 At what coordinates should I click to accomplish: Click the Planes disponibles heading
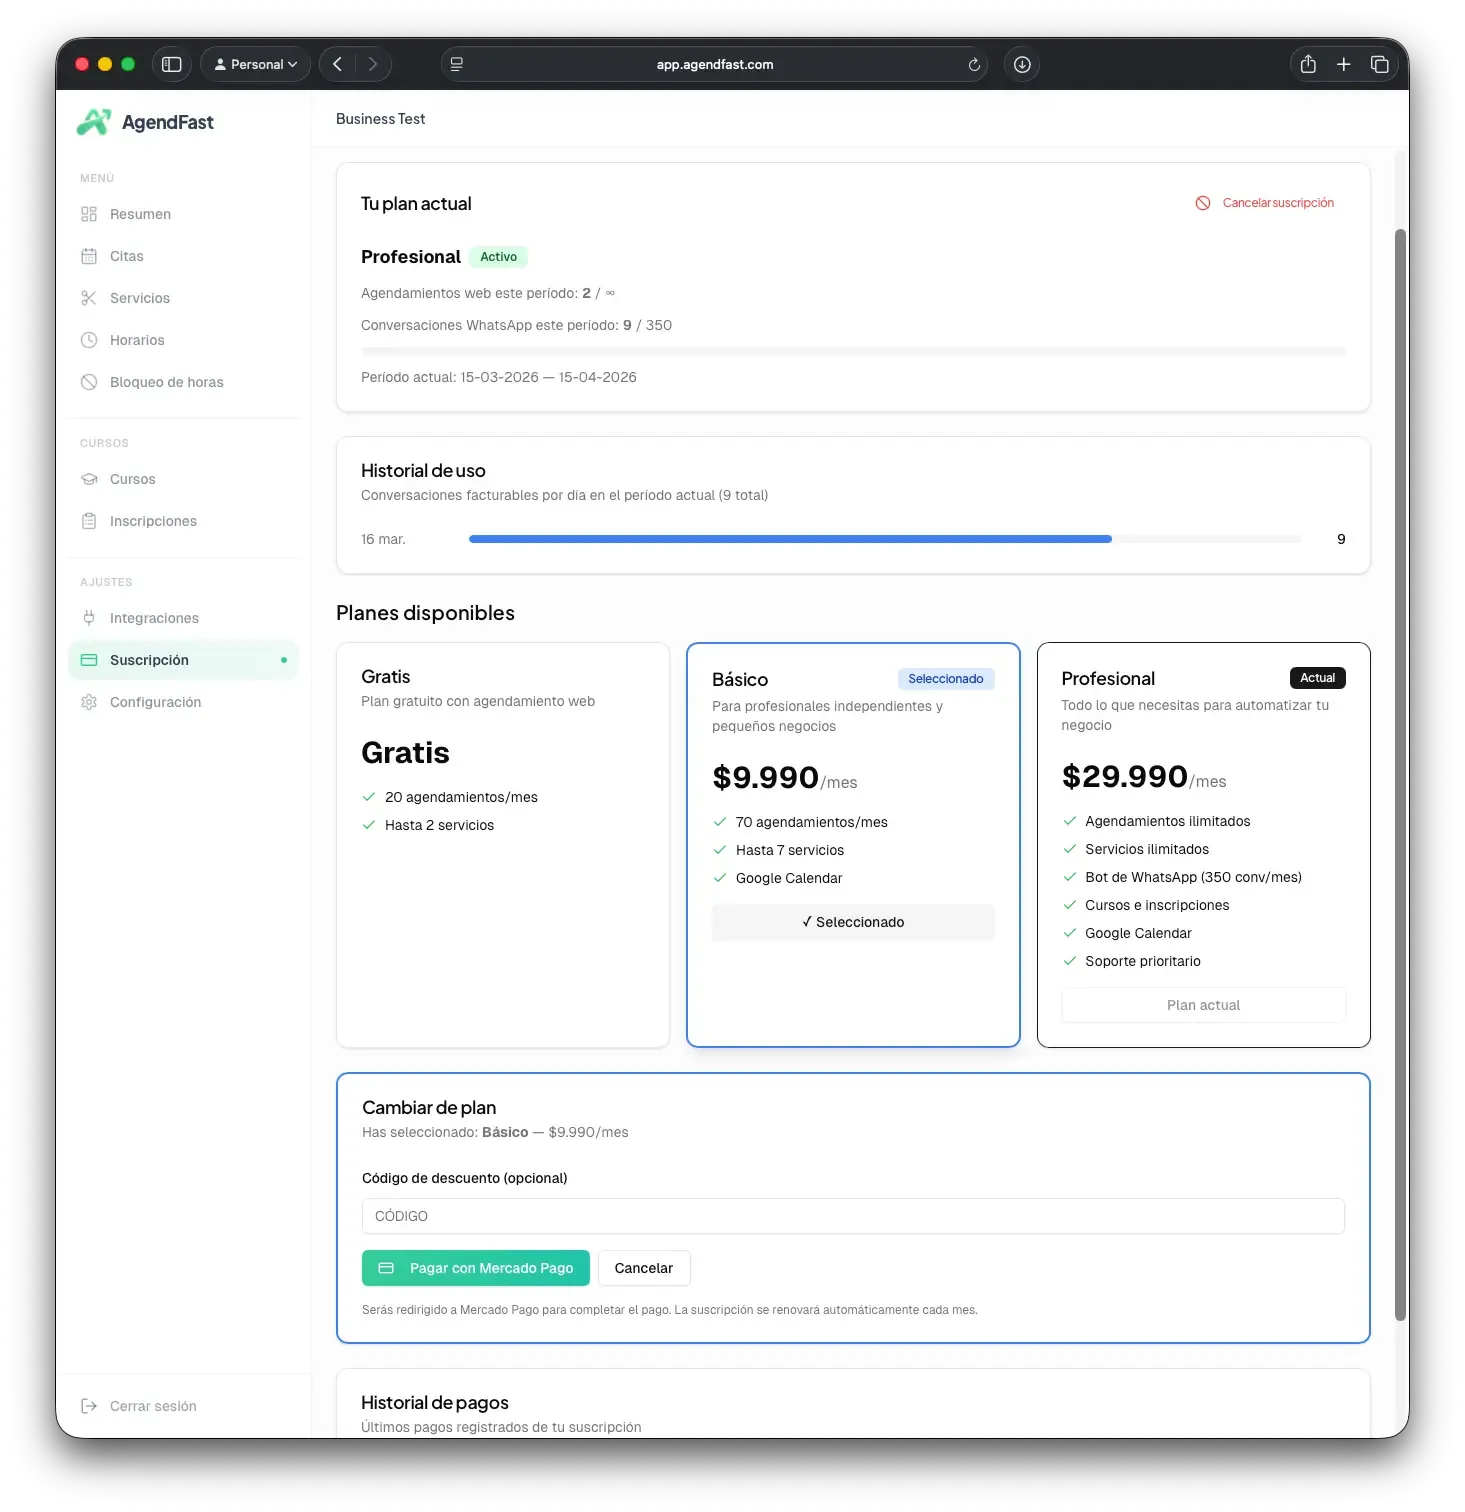coord(425,613)
